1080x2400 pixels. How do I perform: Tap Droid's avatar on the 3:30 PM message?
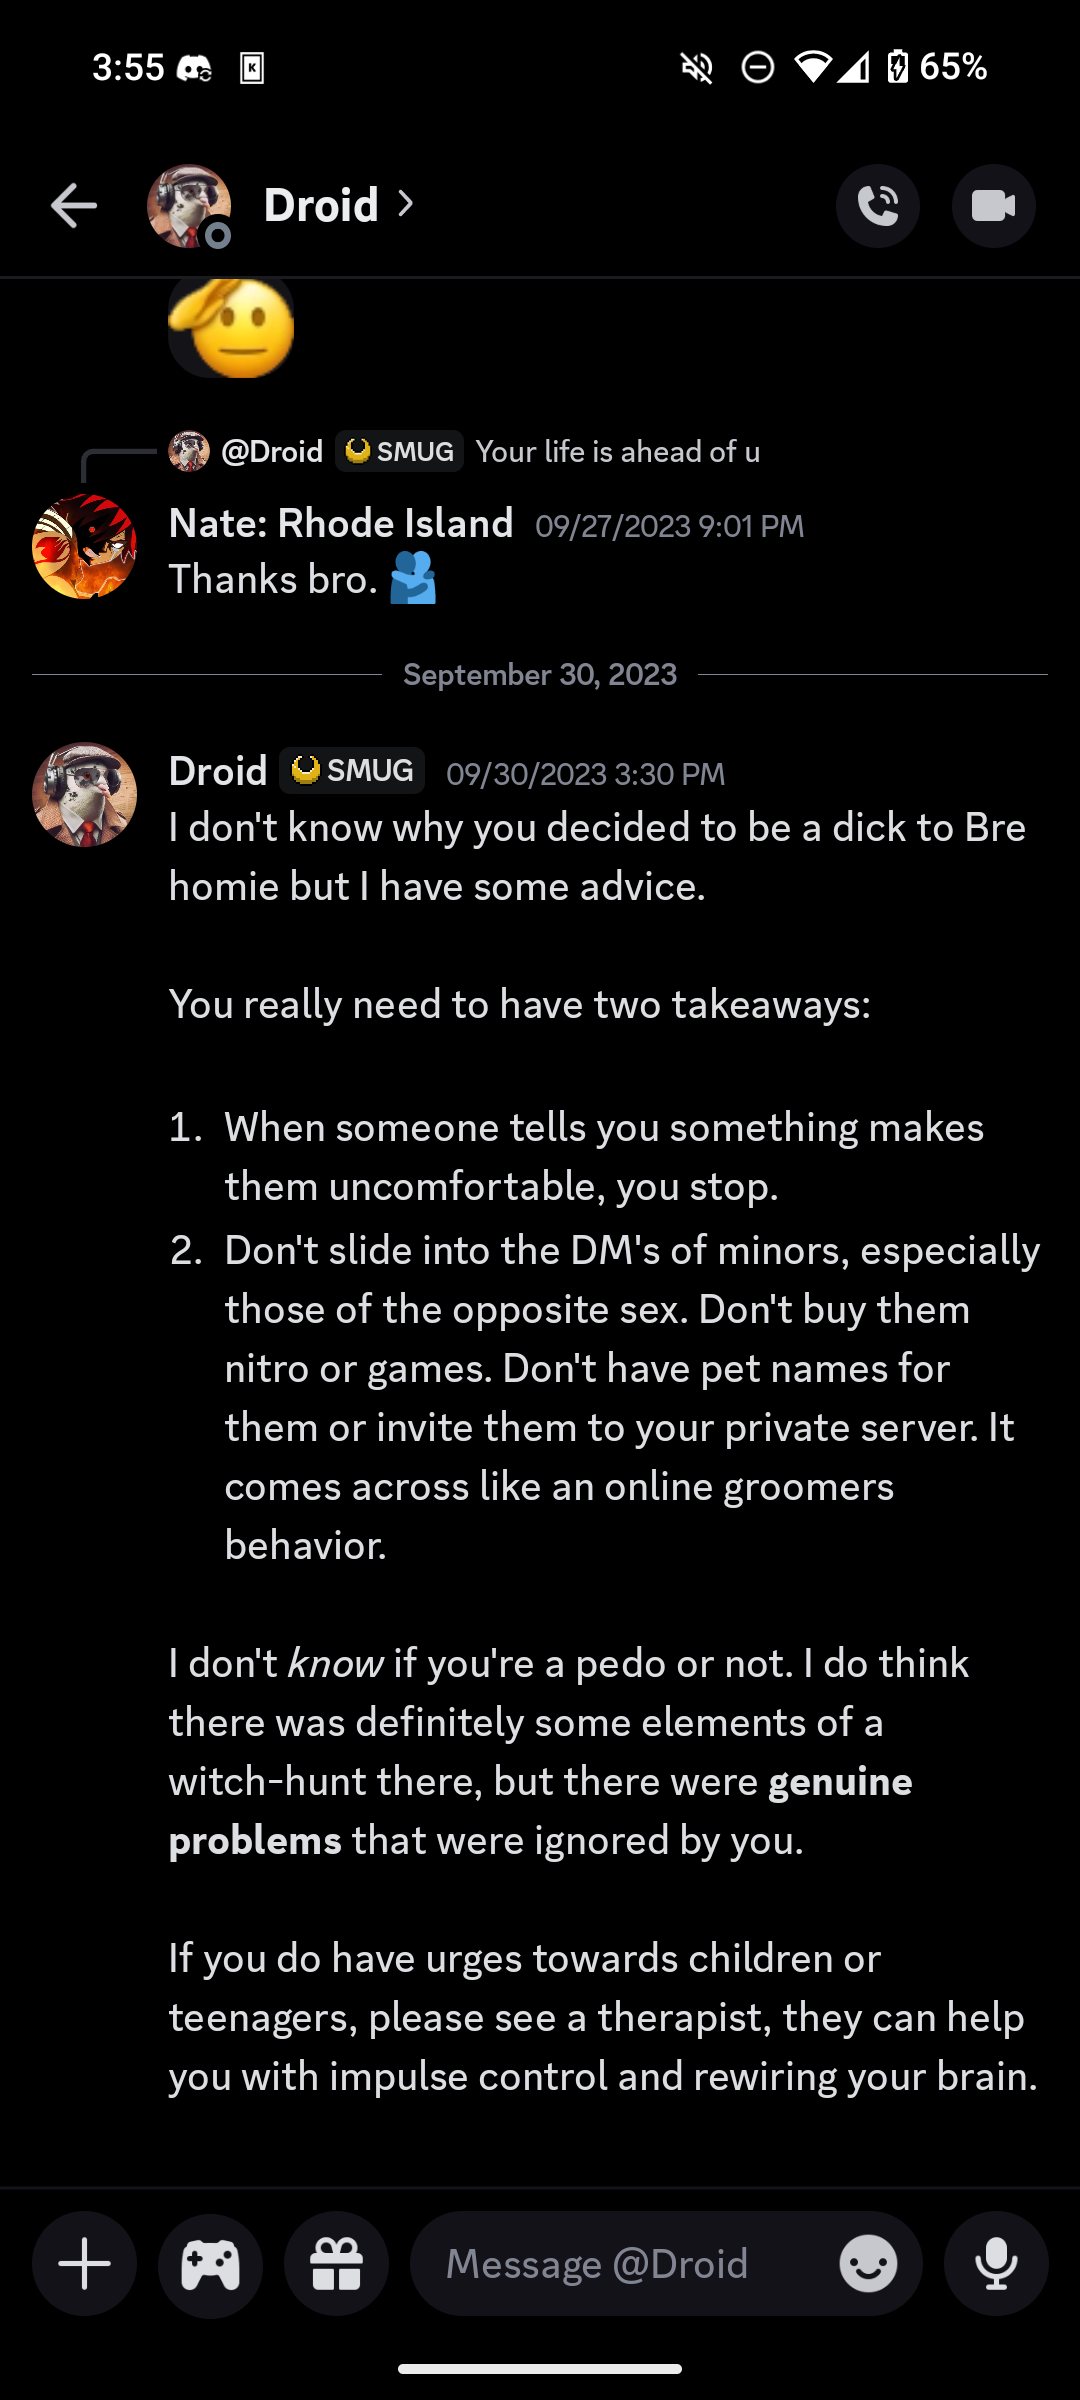[85, 795]
